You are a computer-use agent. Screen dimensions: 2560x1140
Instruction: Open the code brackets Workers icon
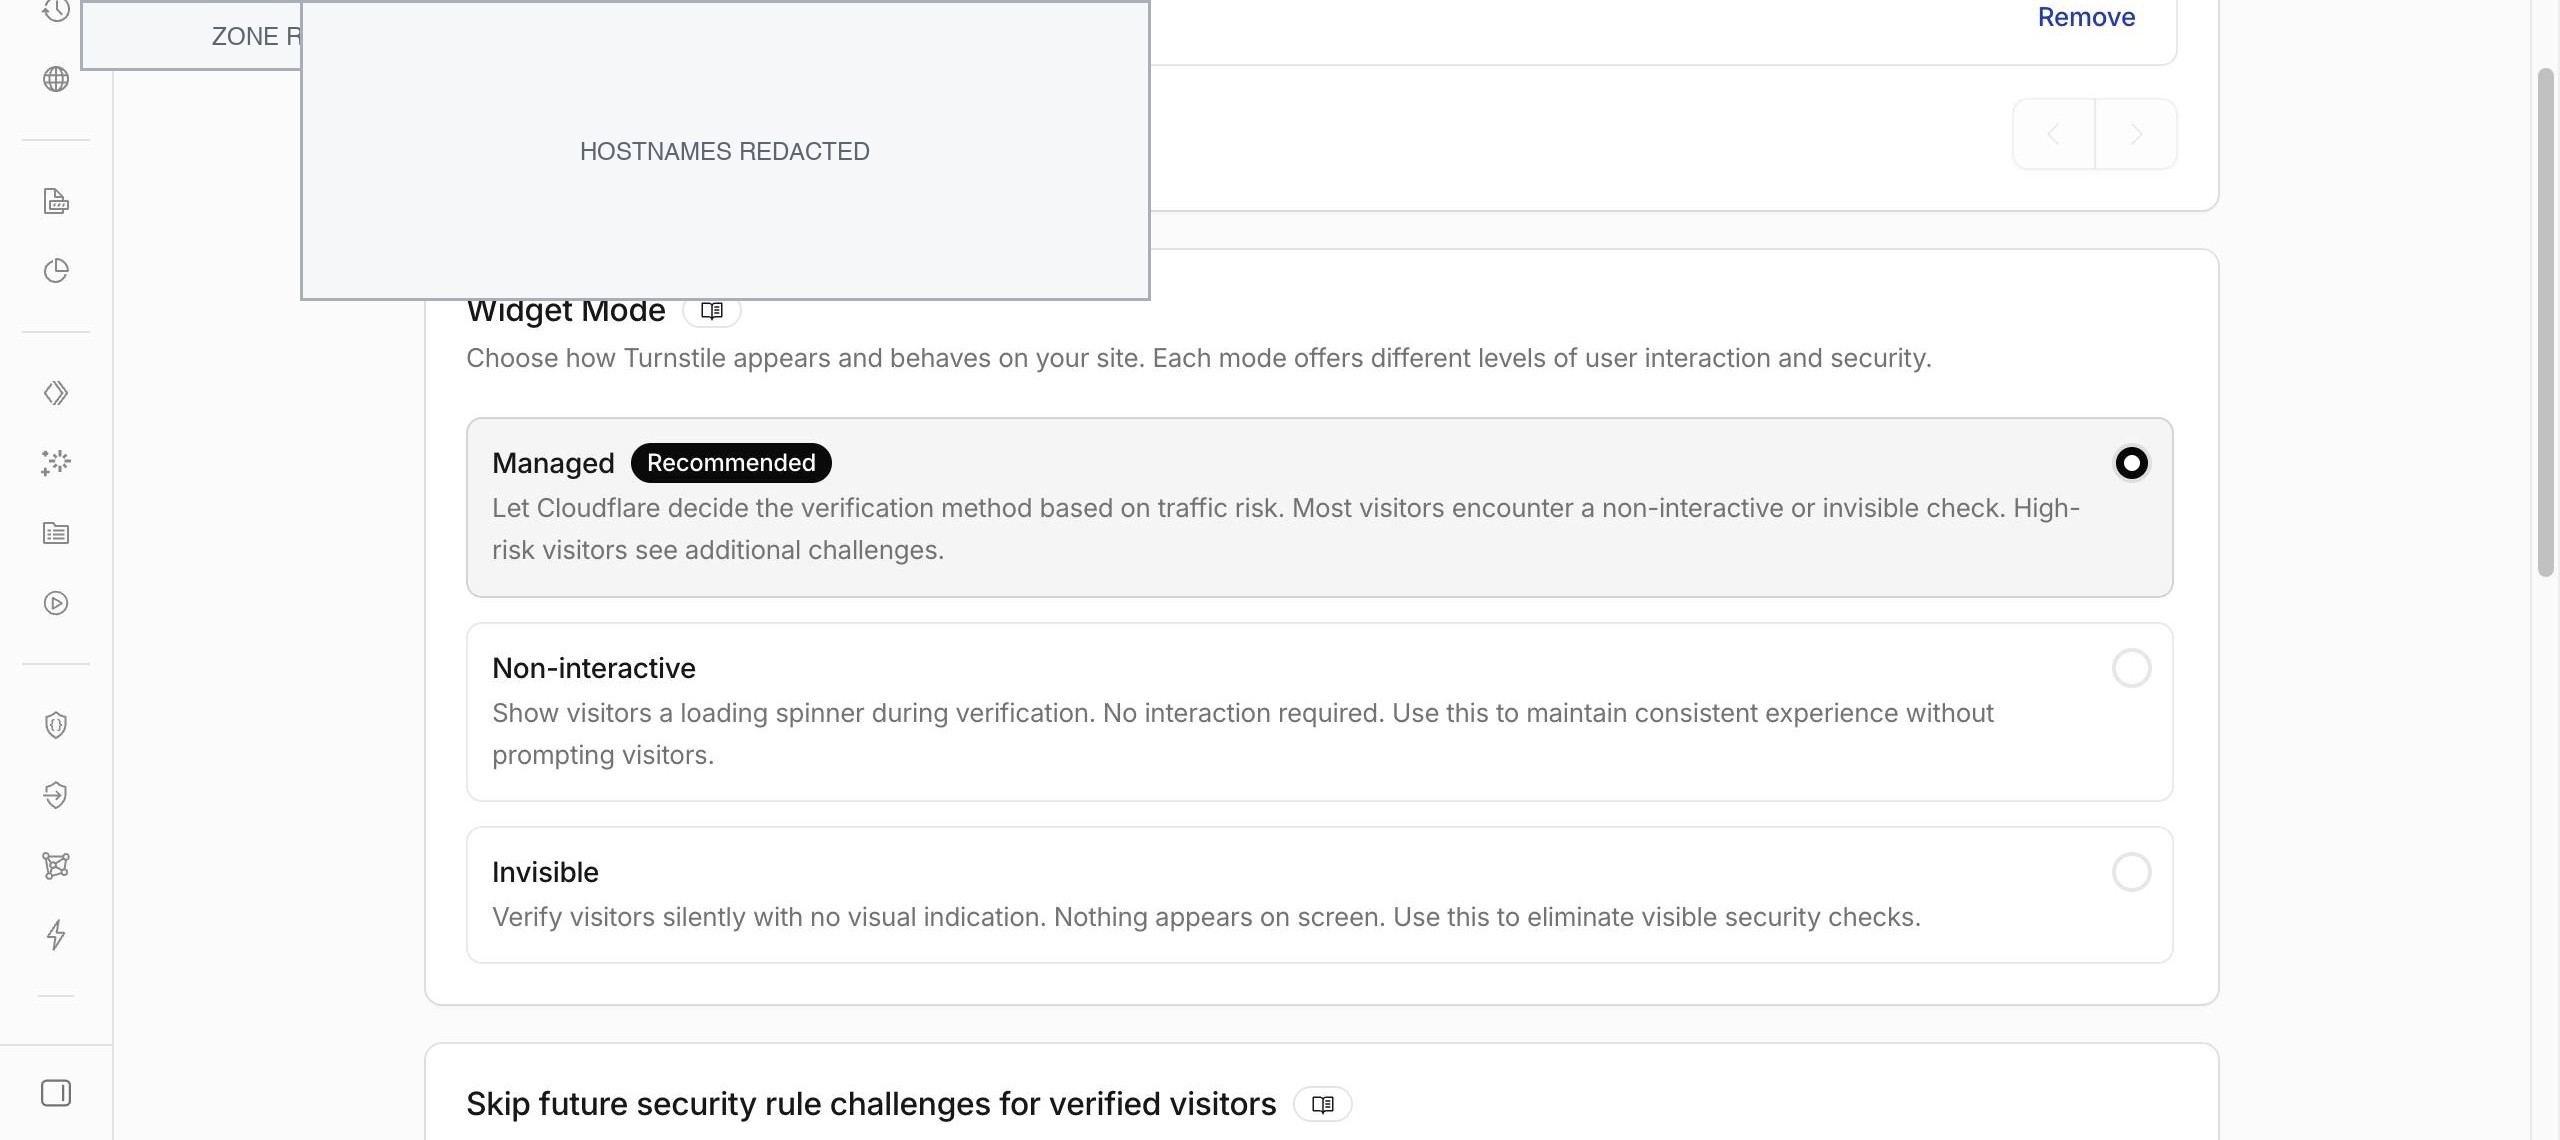(x=56, y=393)
